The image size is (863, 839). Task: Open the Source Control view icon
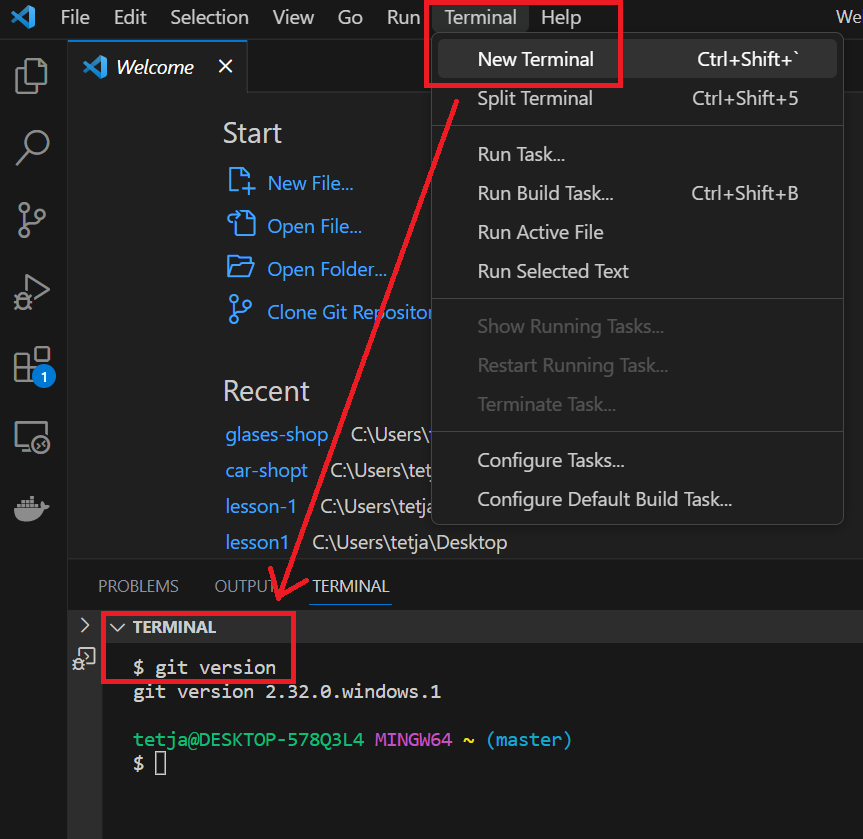click(31, 220)
